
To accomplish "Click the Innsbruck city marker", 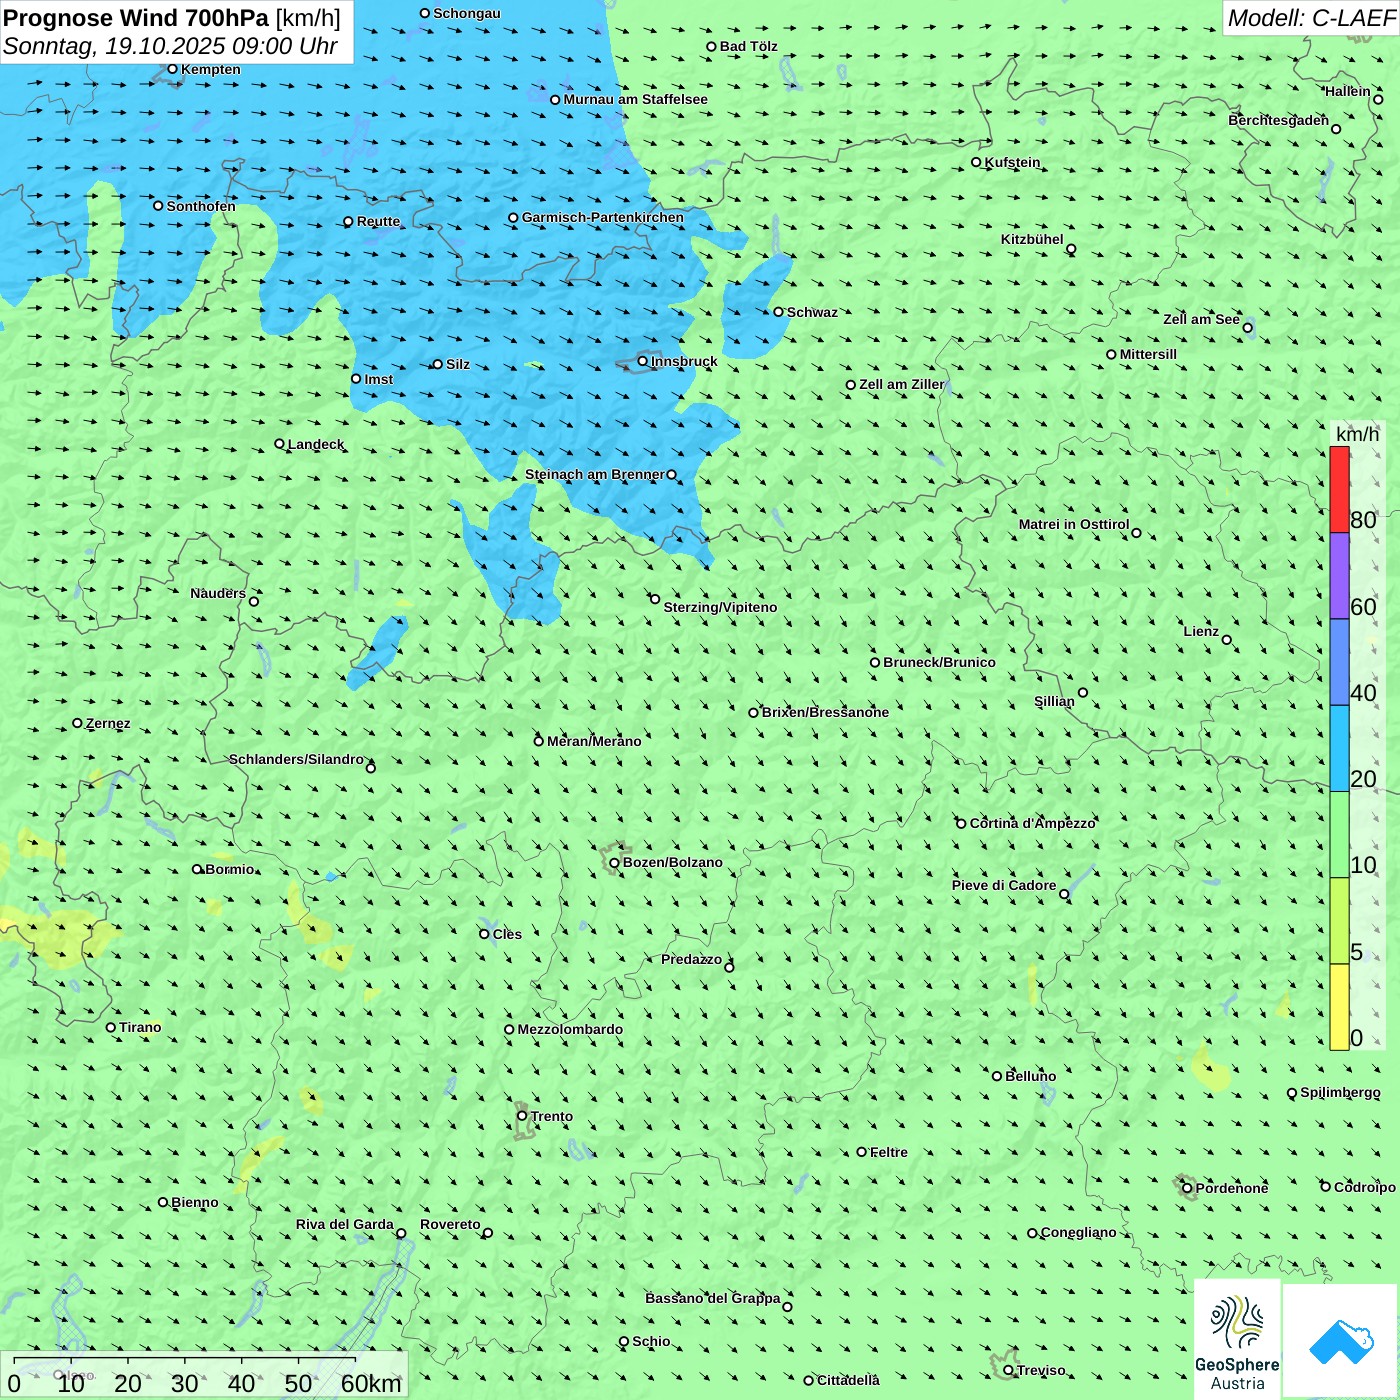I will (643, 361).
